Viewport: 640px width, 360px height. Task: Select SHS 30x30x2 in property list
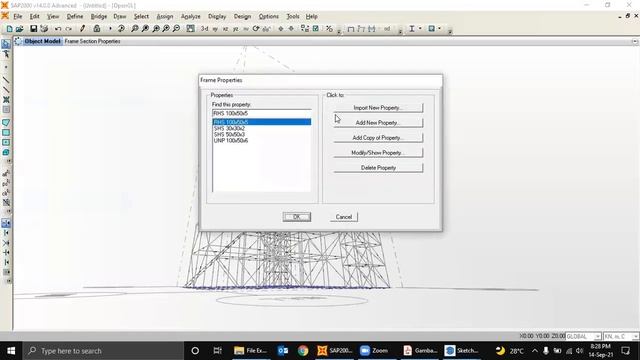[229, 128]
